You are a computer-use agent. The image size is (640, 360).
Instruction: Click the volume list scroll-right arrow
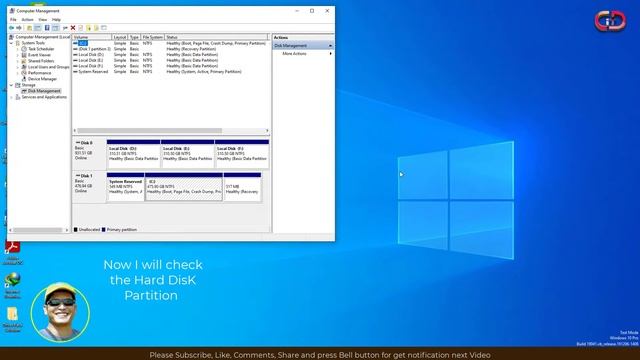coord(267,131)
